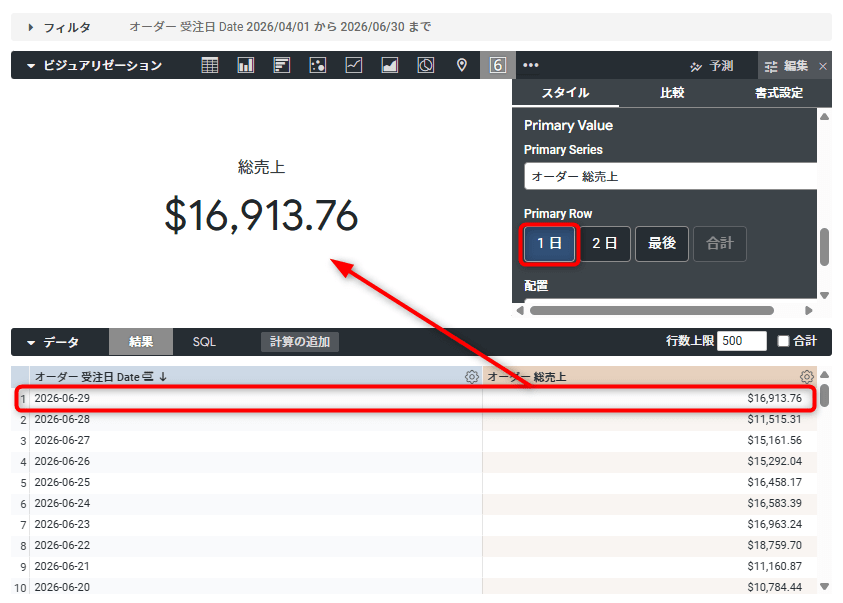Collapse the データ section

[x=31, y=342]
